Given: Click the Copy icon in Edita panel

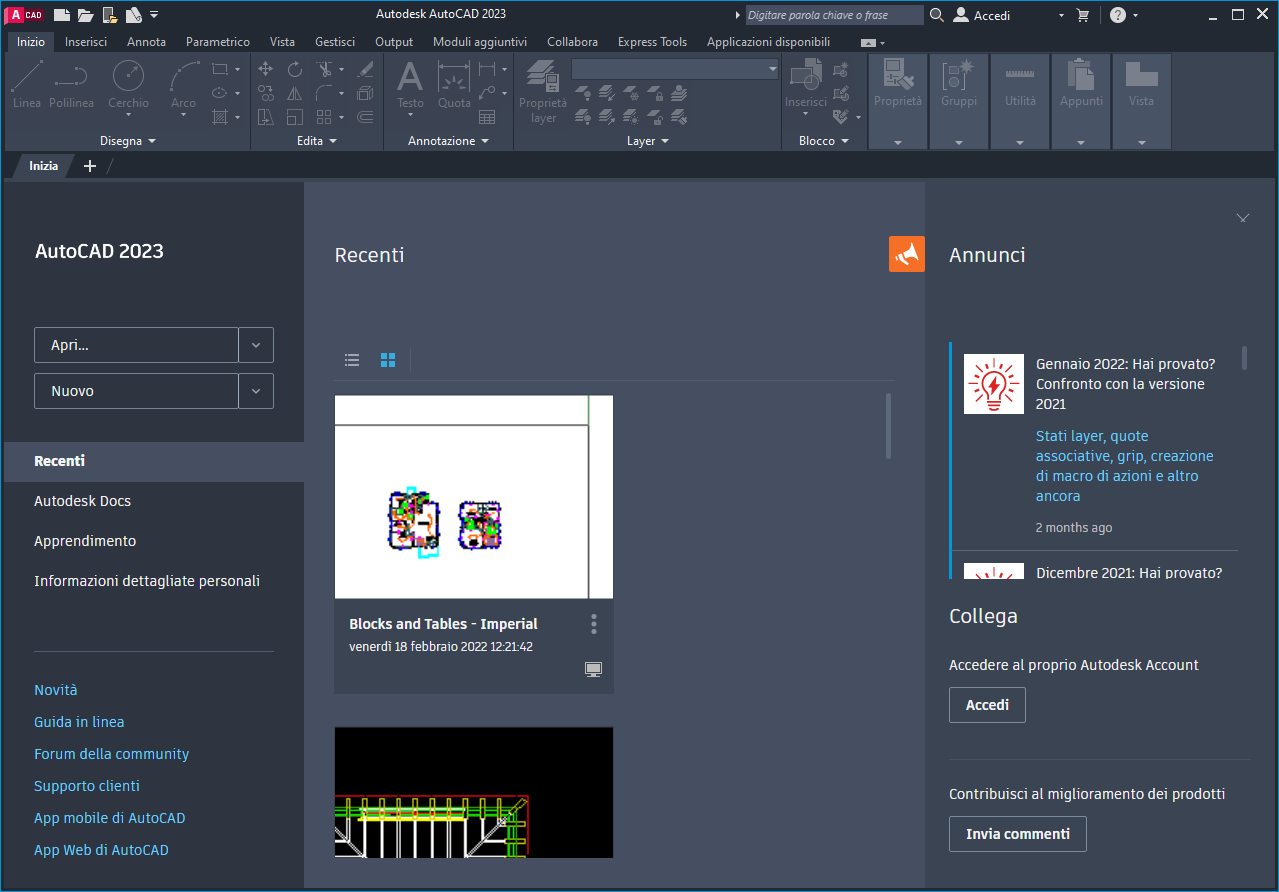Looking at the screenshot, I should click(266, 93).
